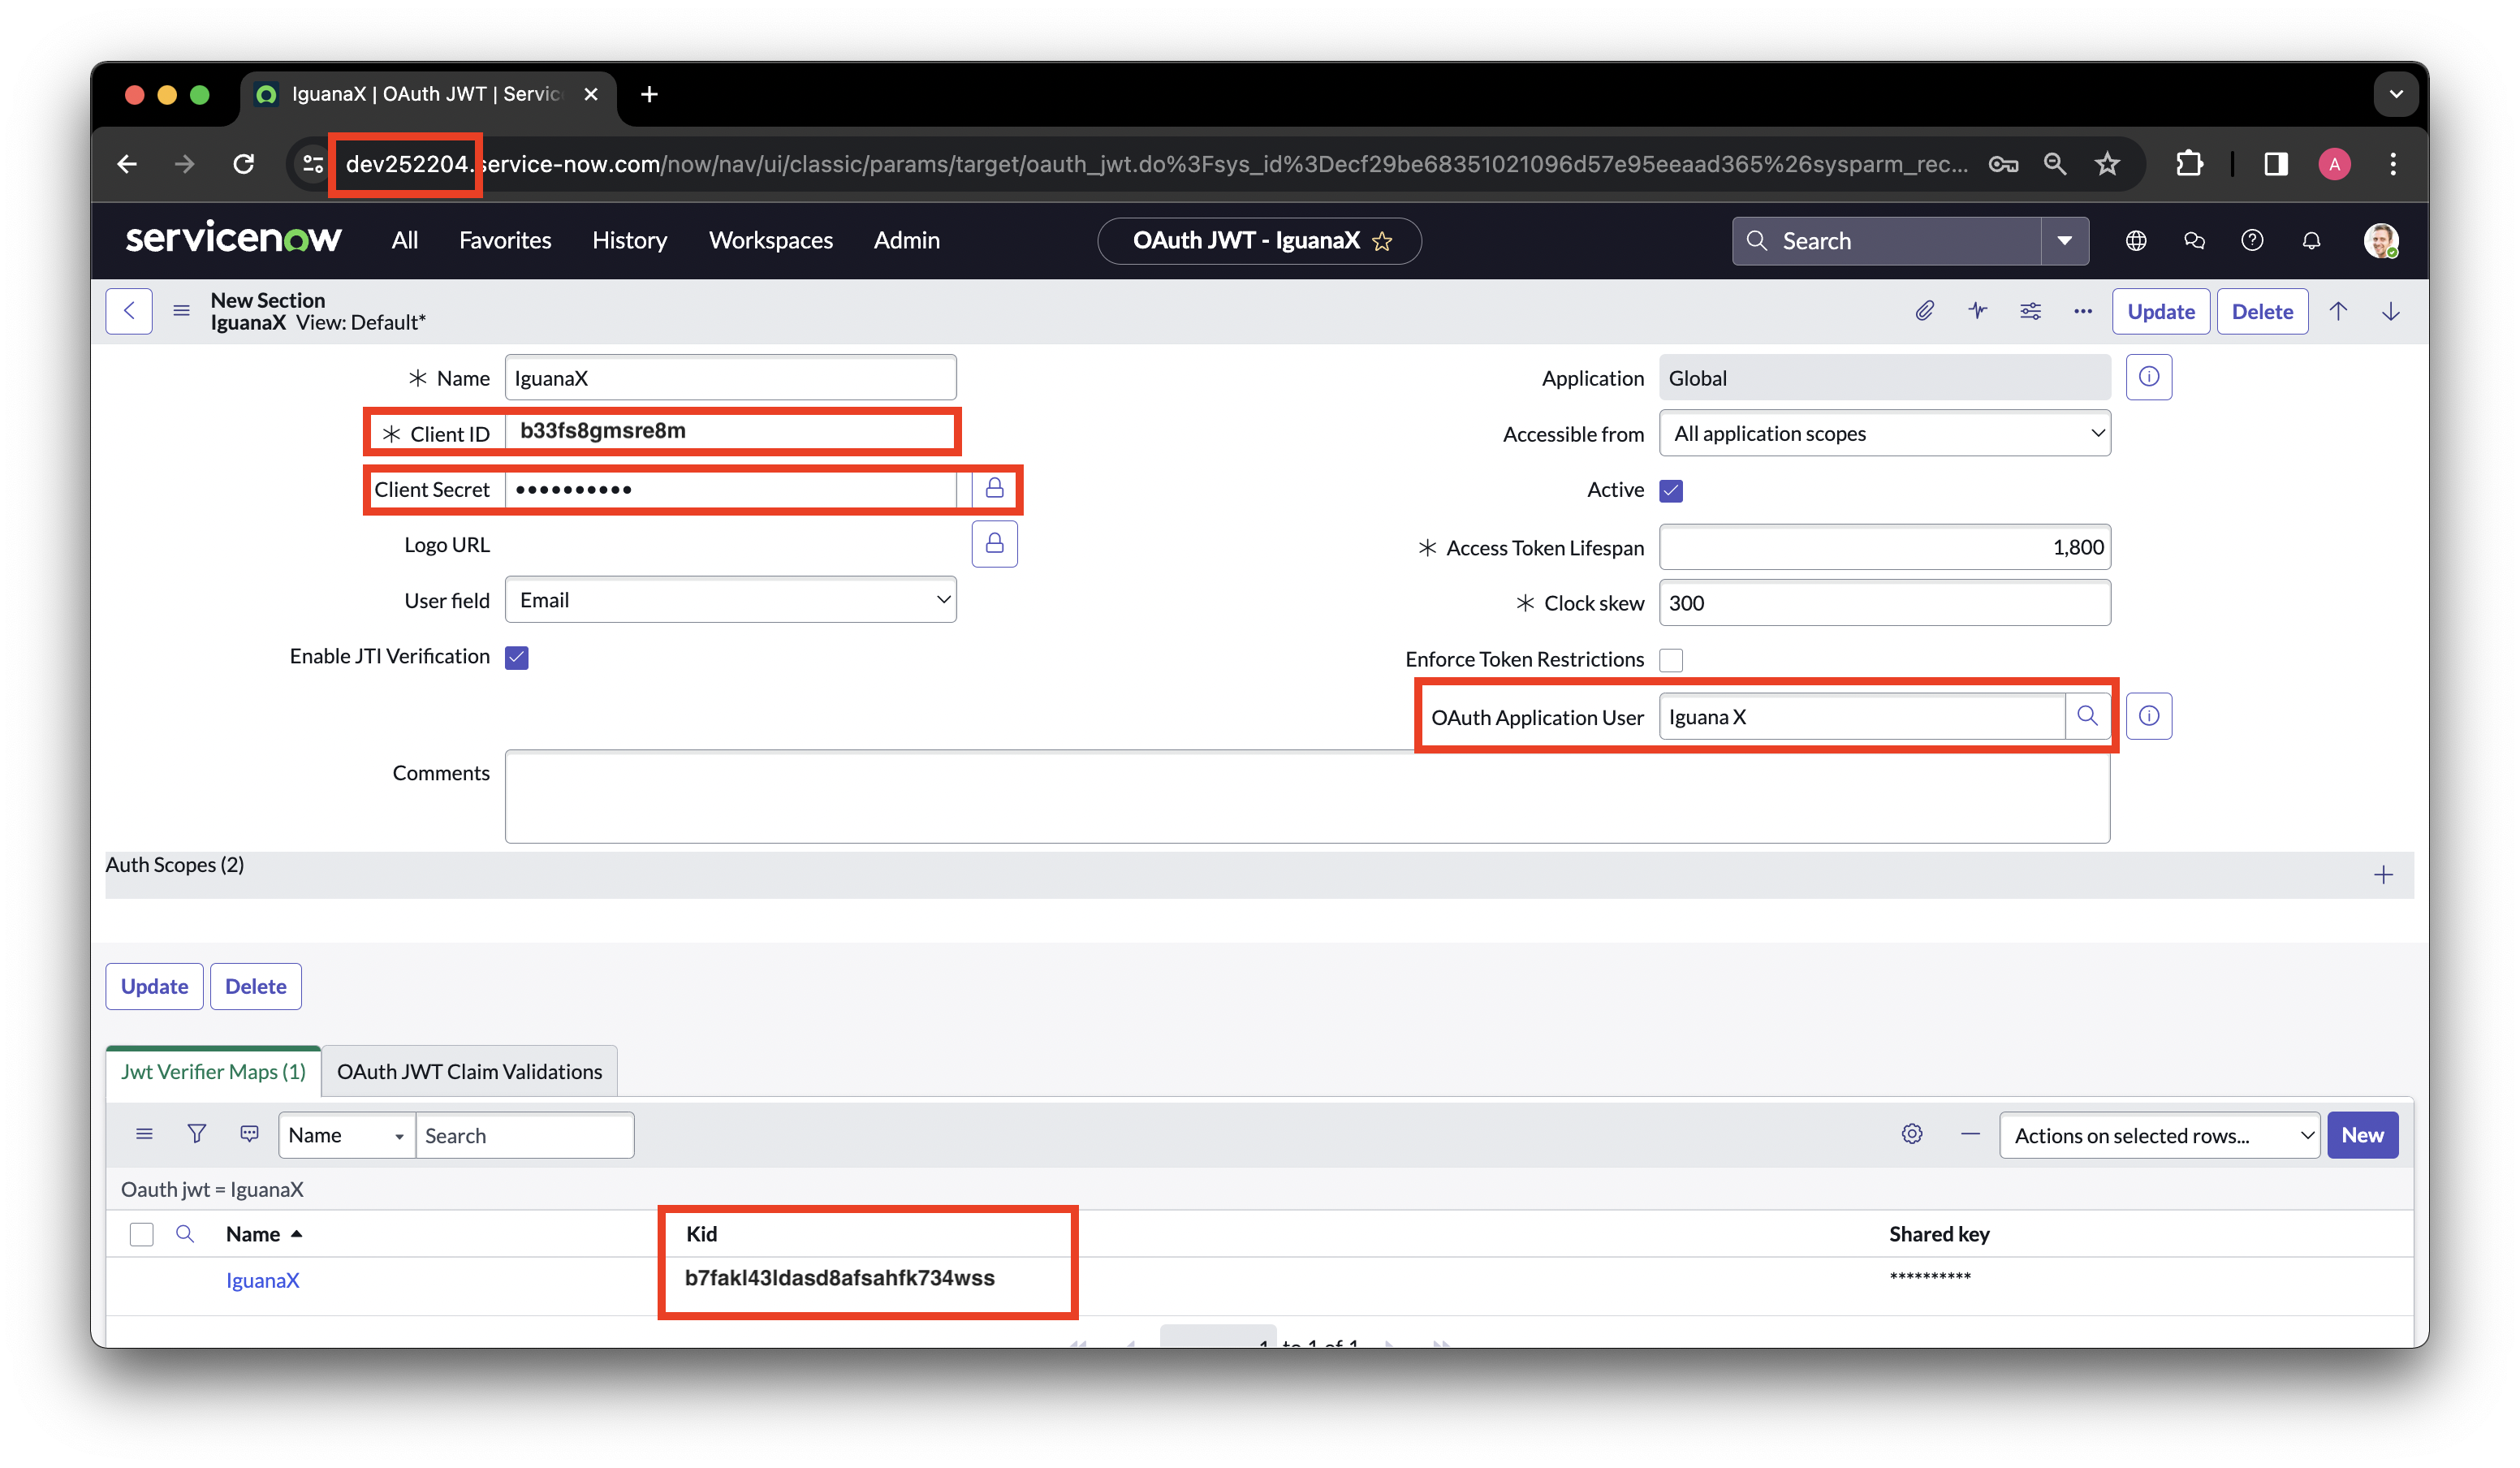Image resolution: width=2520 pixels, height=1468 pixels.
Task: Click the global Search box
Action: point(1886,241)
